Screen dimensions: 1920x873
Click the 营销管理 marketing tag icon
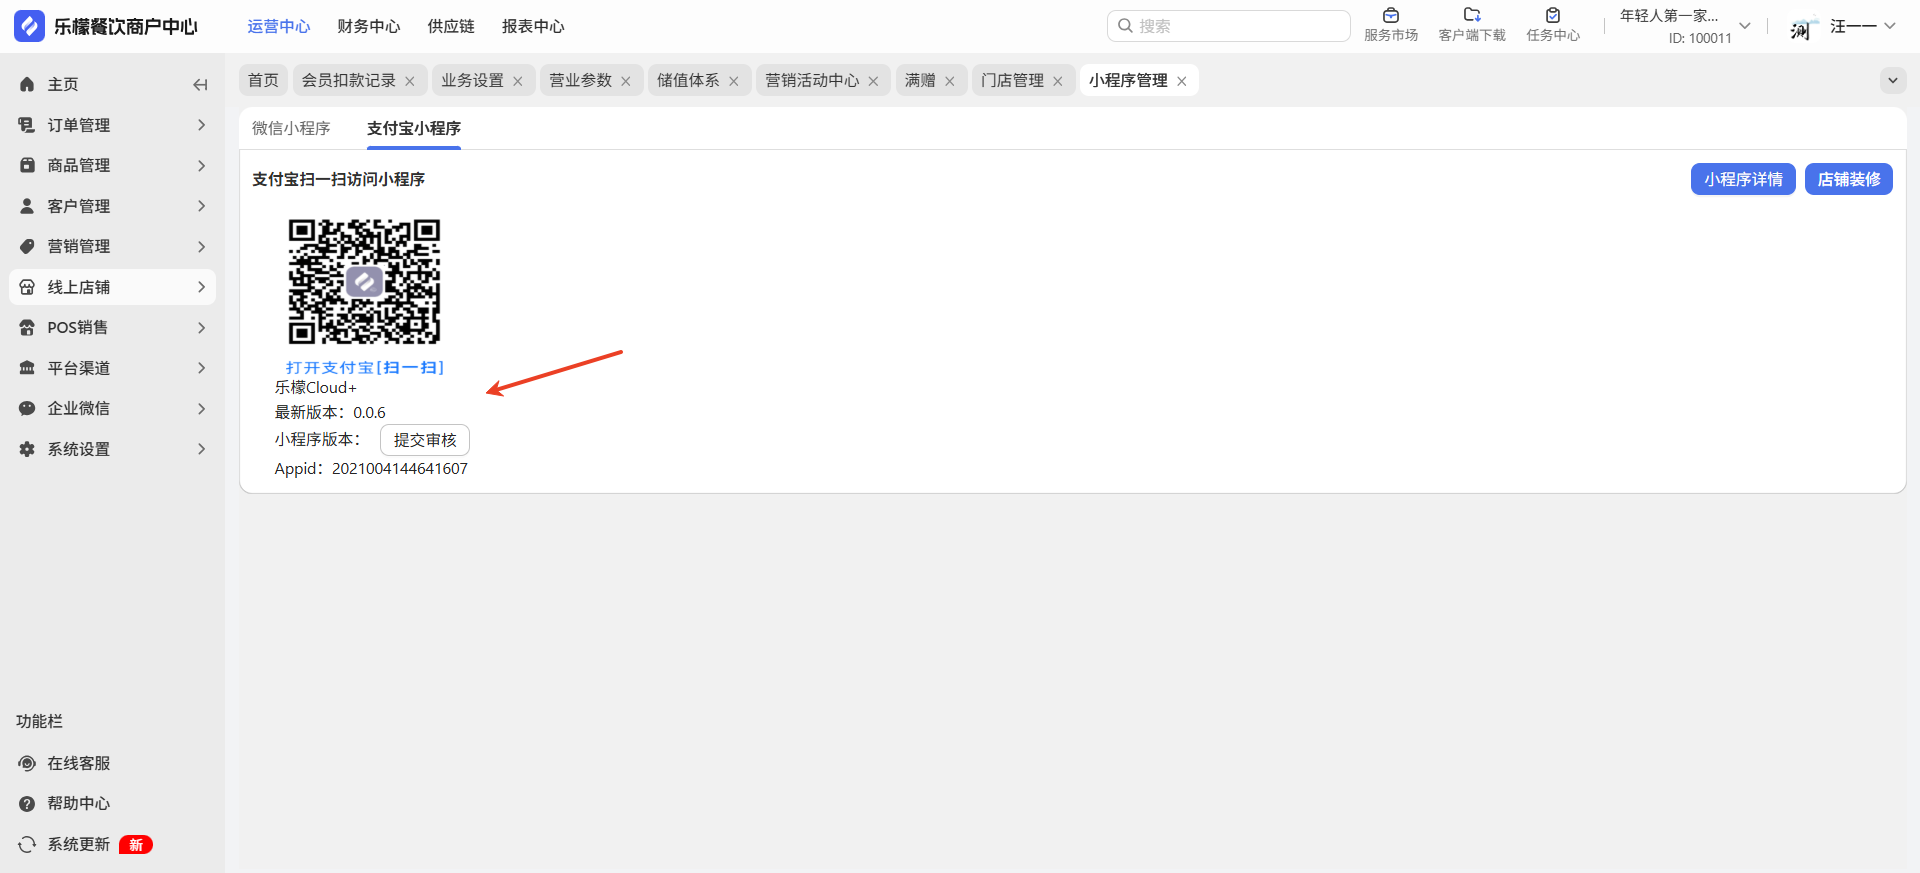point(27,246)
